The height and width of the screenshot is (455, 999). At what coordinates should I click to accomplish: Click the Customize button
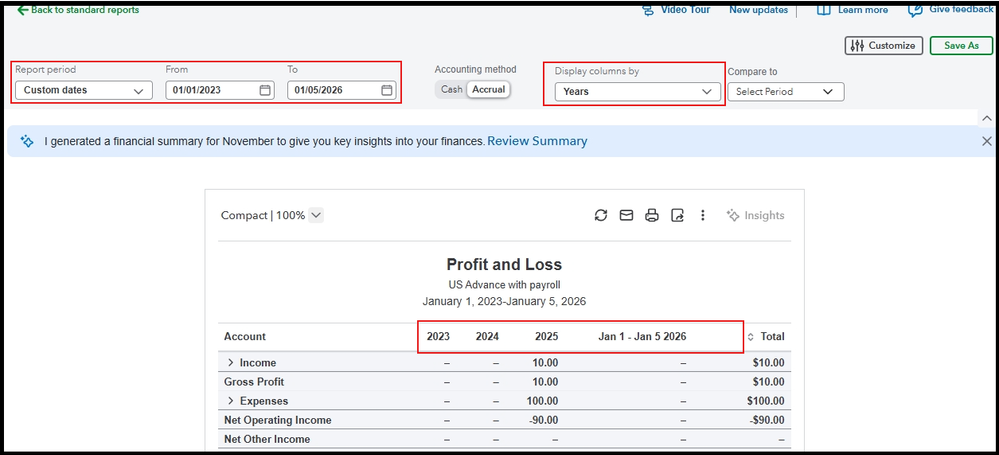pyautogui.click(x=884, y=45)
